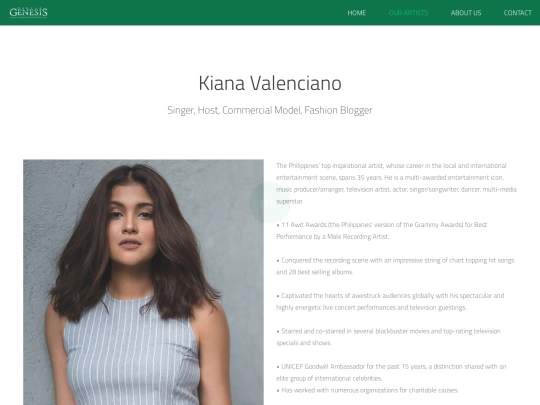Click the UNICEF Goodwill Ambassador bullet
Screen dimensions: 540x405
point(391,372)
